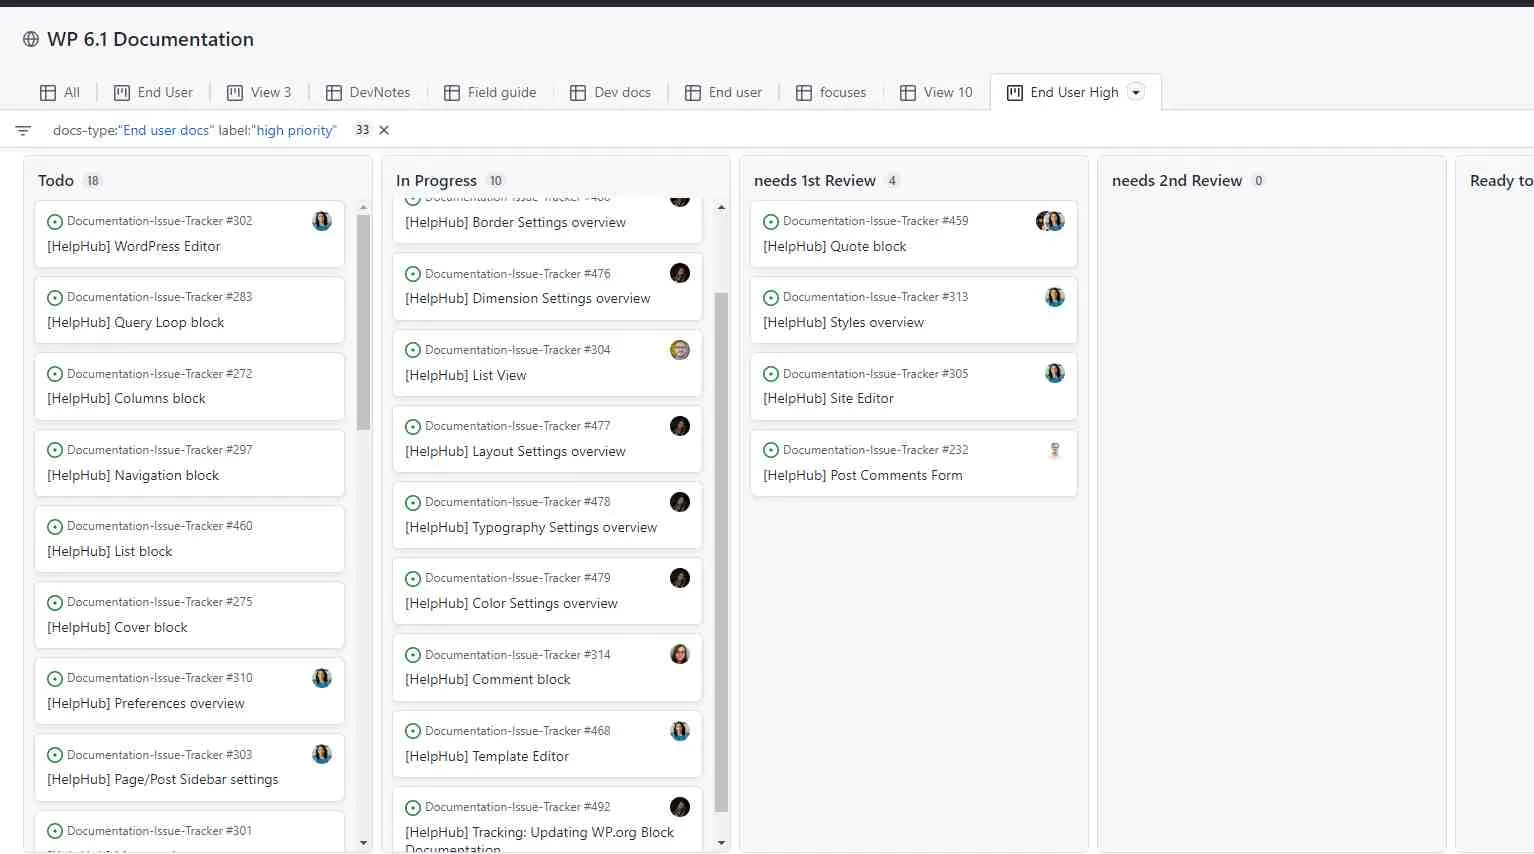This screenshot has width=1534, height=854.
Task: Open the Site Editor issue
Action: [829, 398]
